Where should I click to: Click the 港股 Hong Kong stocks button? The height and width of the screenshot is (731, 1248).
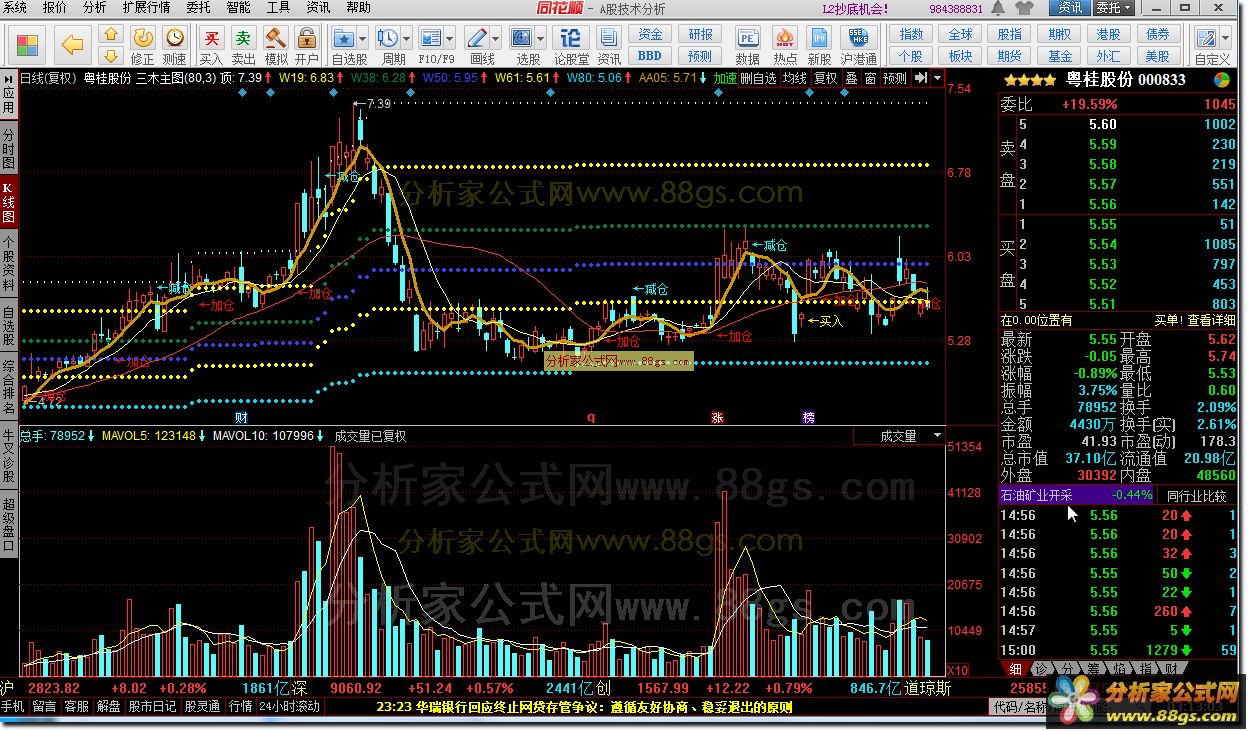(1108, 35)
